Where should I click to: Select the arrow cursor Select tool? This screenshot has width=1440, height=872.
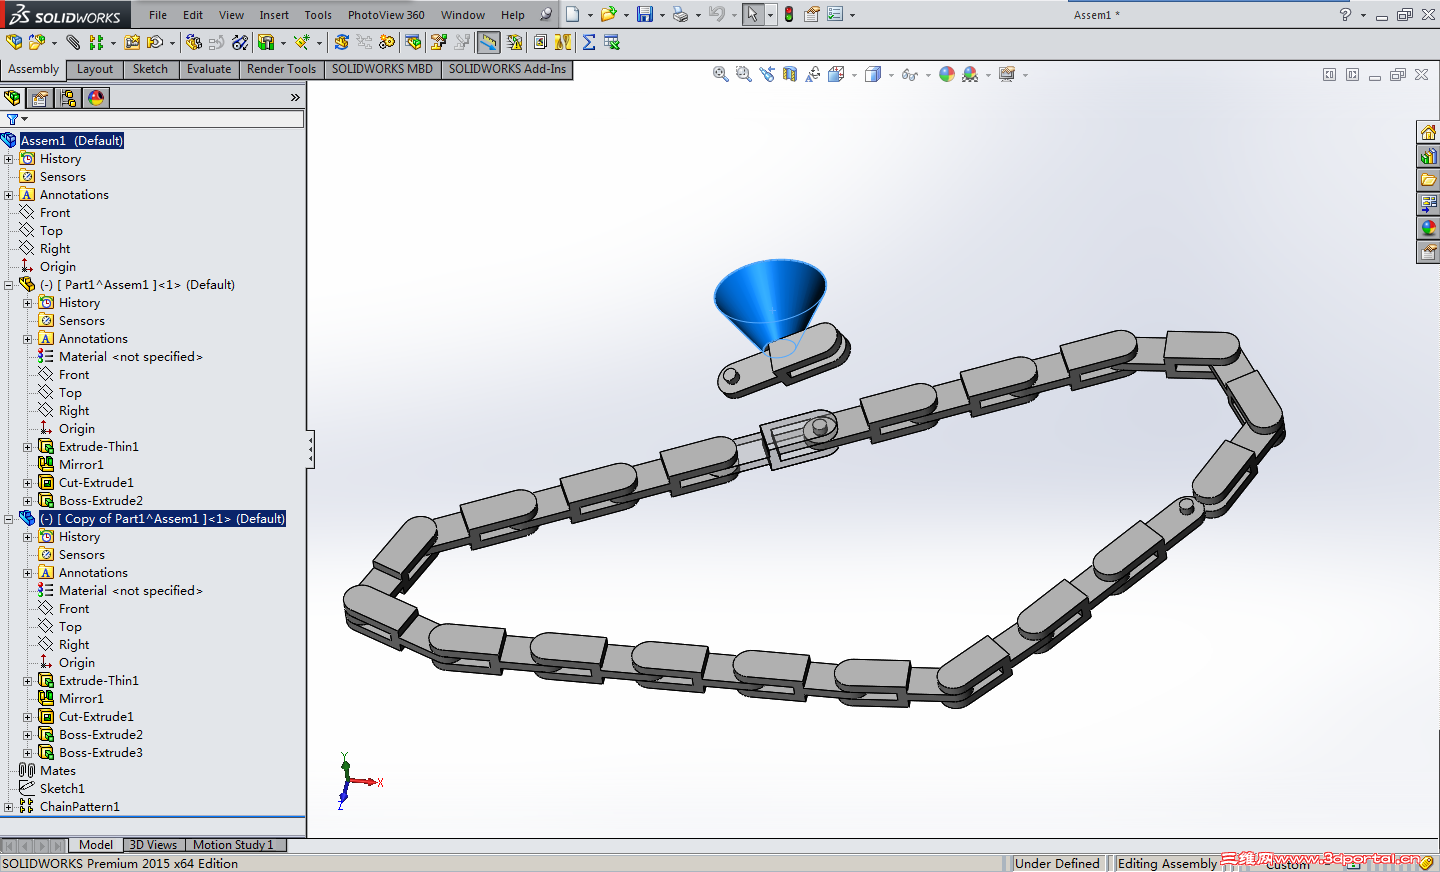coord(752,14)
